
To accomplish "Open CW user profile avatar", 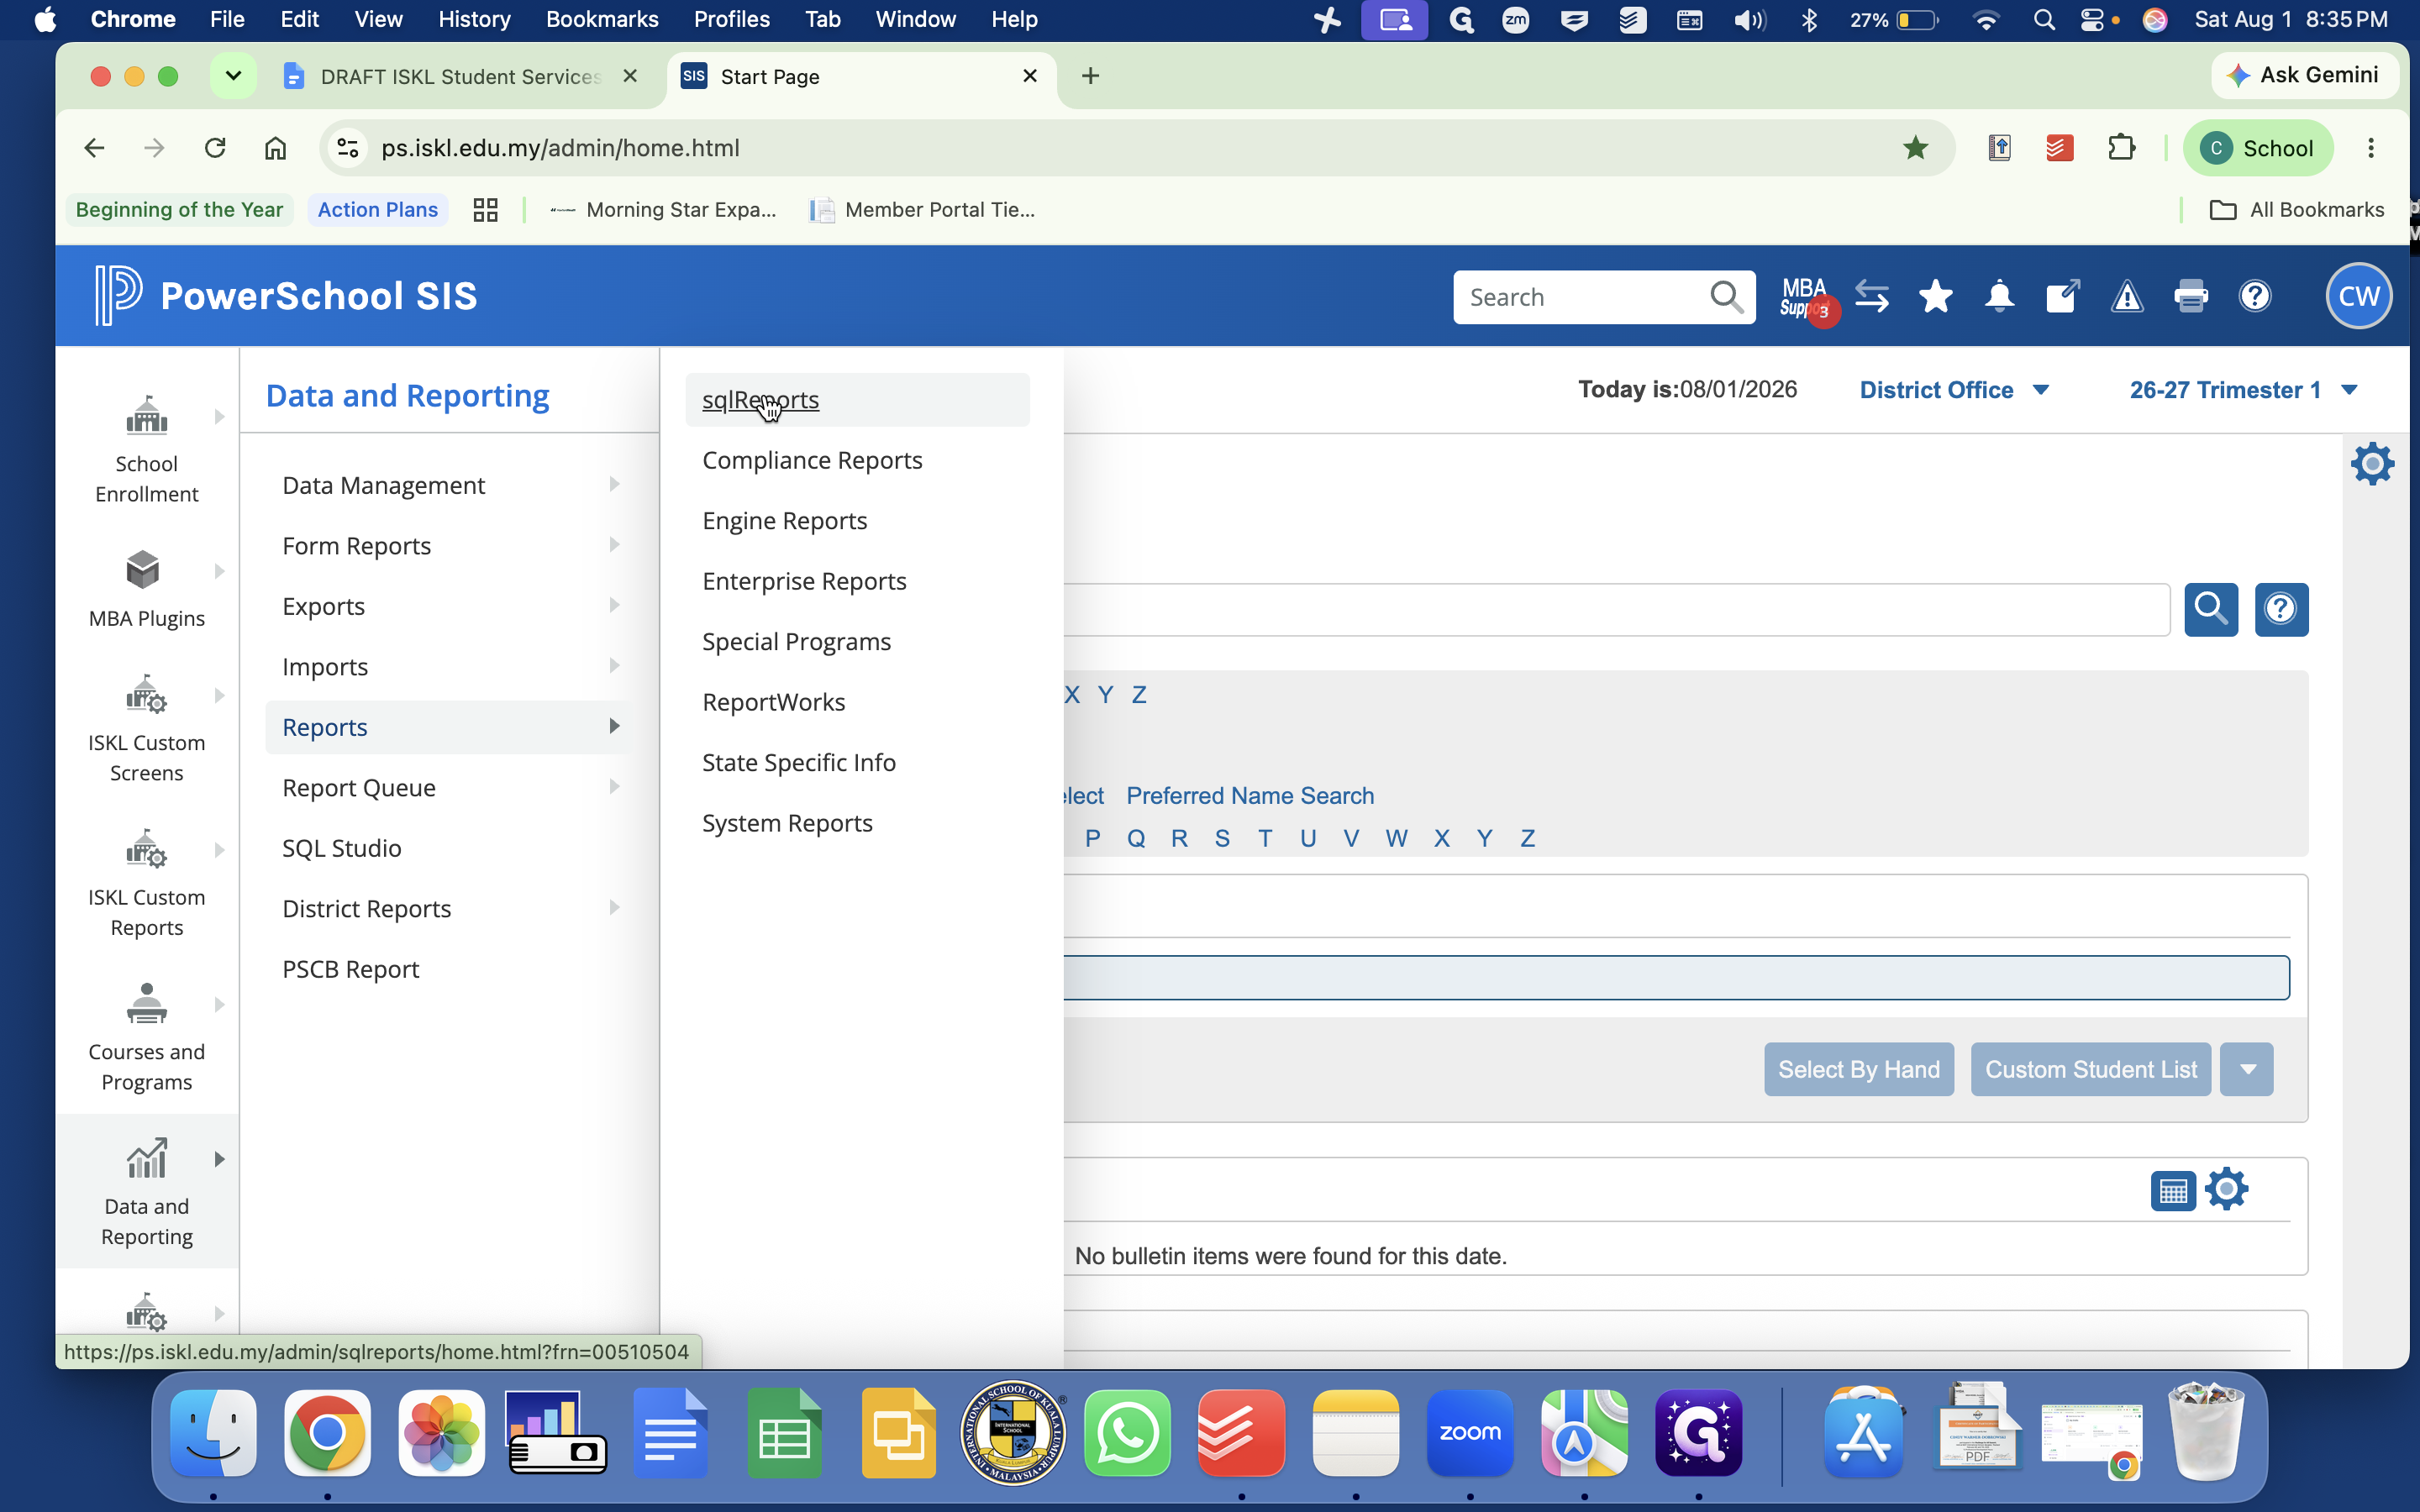I will [2359, 296].
